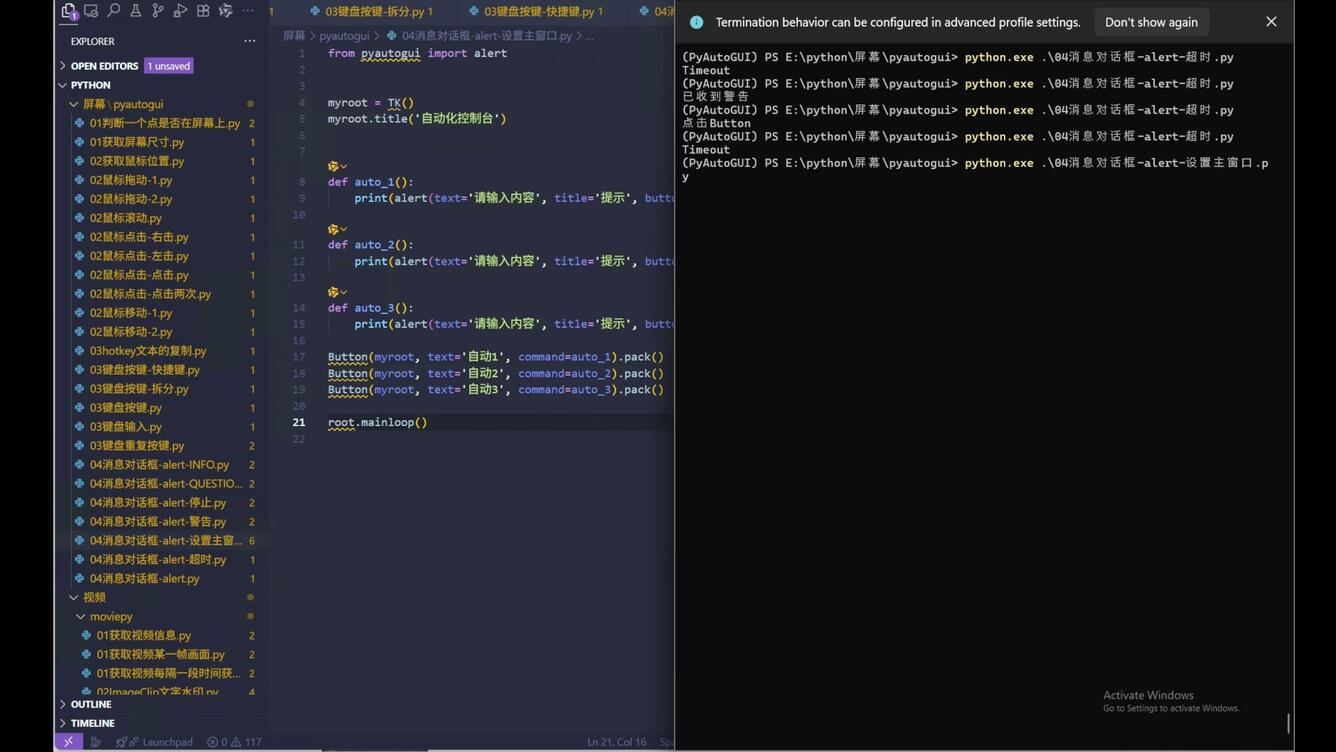
Task: Open file 02鼠标点击-点击两次.py
Action: pyautogui.click(x=150, y=294)
